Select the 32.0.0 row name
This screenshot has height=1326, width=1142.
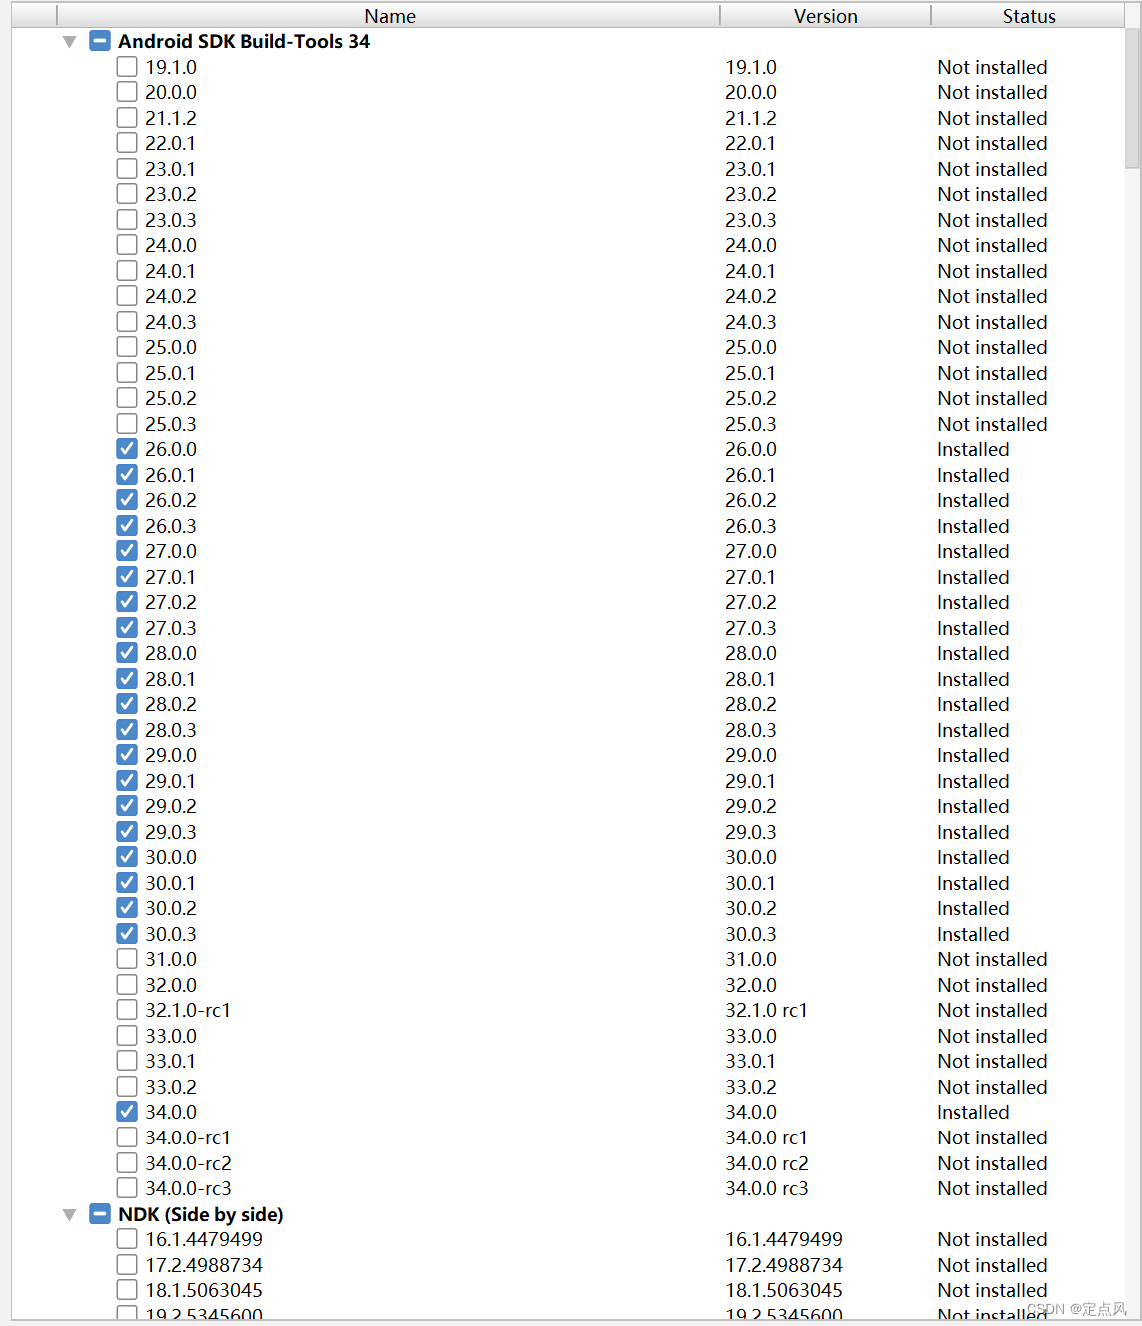171,985
